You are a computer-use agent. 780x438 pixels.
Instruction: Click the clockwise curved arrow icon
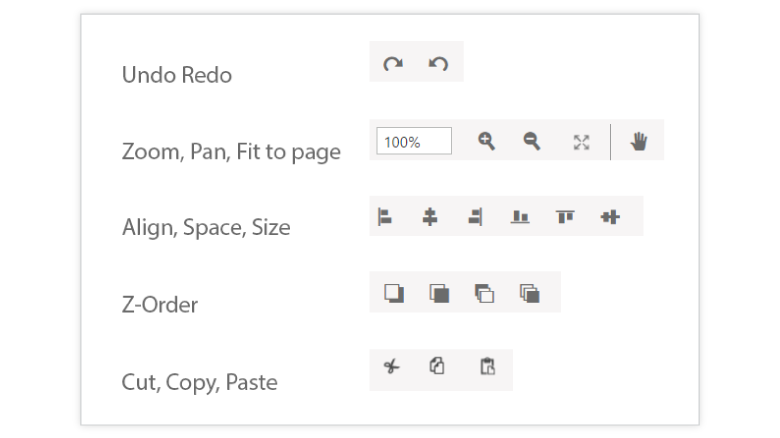click(393, 64)
